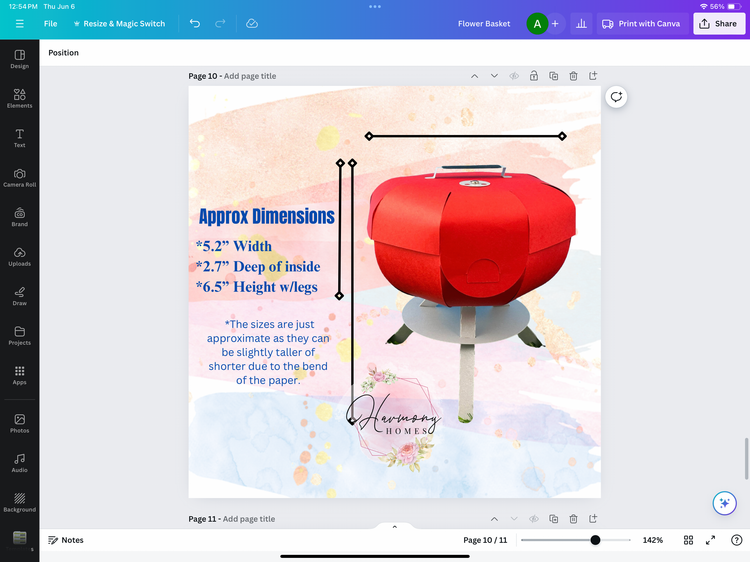Open the File menu

pos(50,23)
